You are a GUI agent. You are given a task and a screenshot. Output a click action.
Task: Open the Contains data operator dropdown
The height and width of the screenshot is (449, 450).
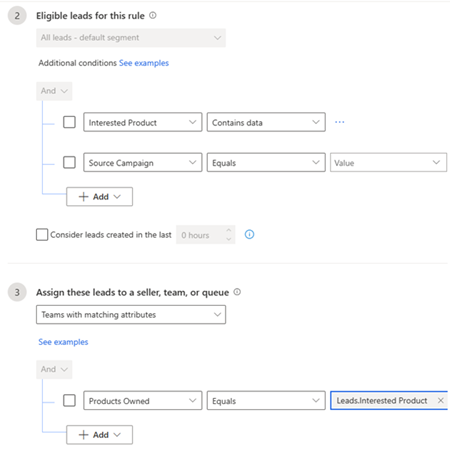[x=266, y=122]
